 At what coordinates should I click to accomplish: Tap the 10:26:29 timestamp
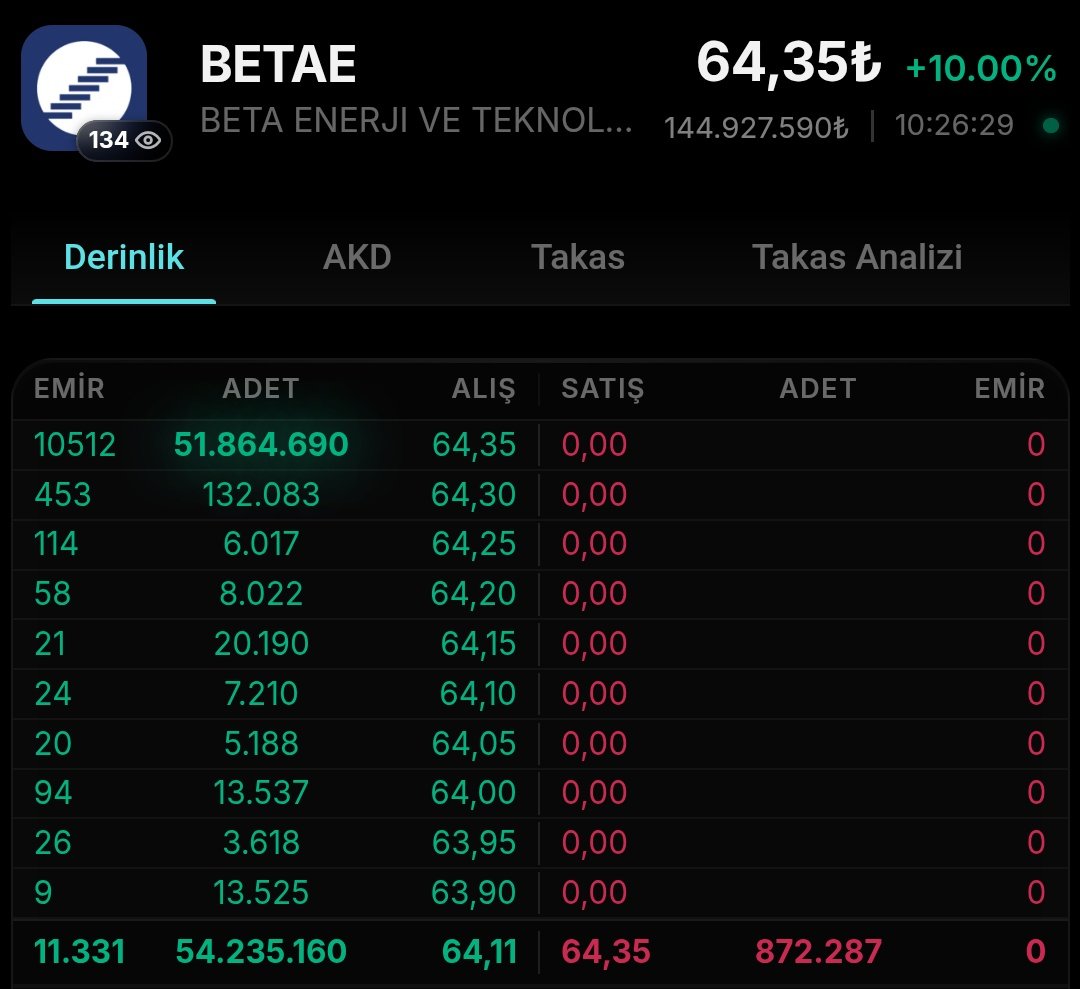coord(954,125)
